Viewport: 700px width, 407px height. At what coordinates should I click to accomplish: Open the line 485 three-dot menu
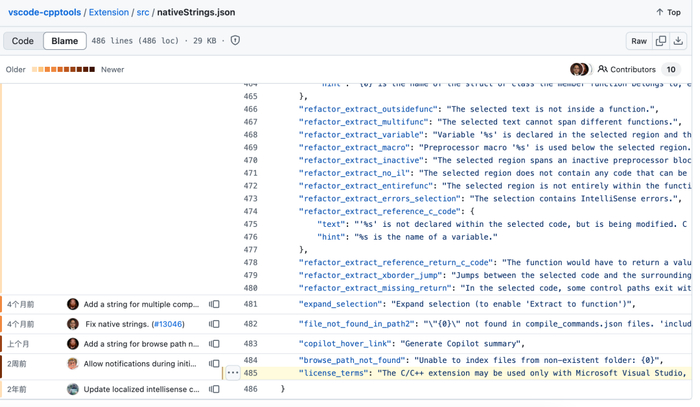tap(233, 373)
